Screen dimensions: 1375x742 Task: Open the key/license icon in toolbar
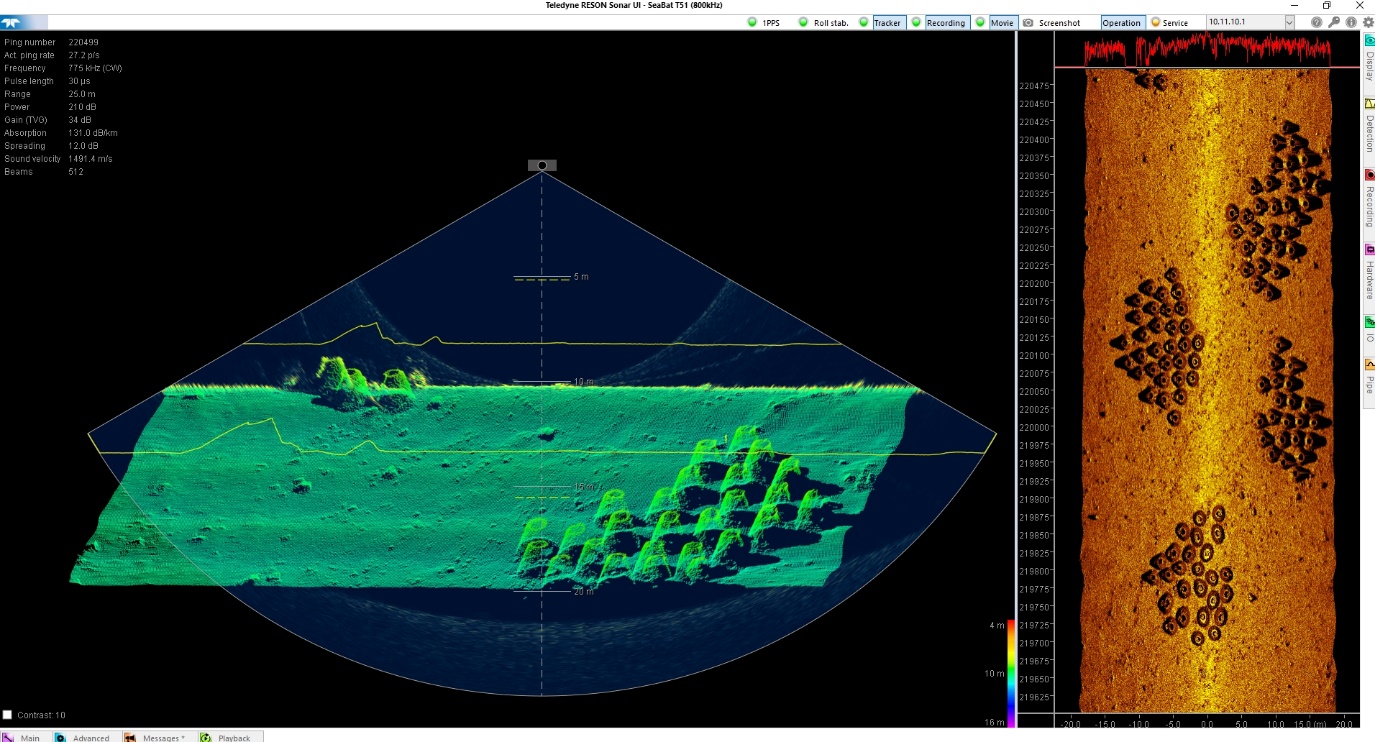pyautogui.click(x=1333, y=22)
